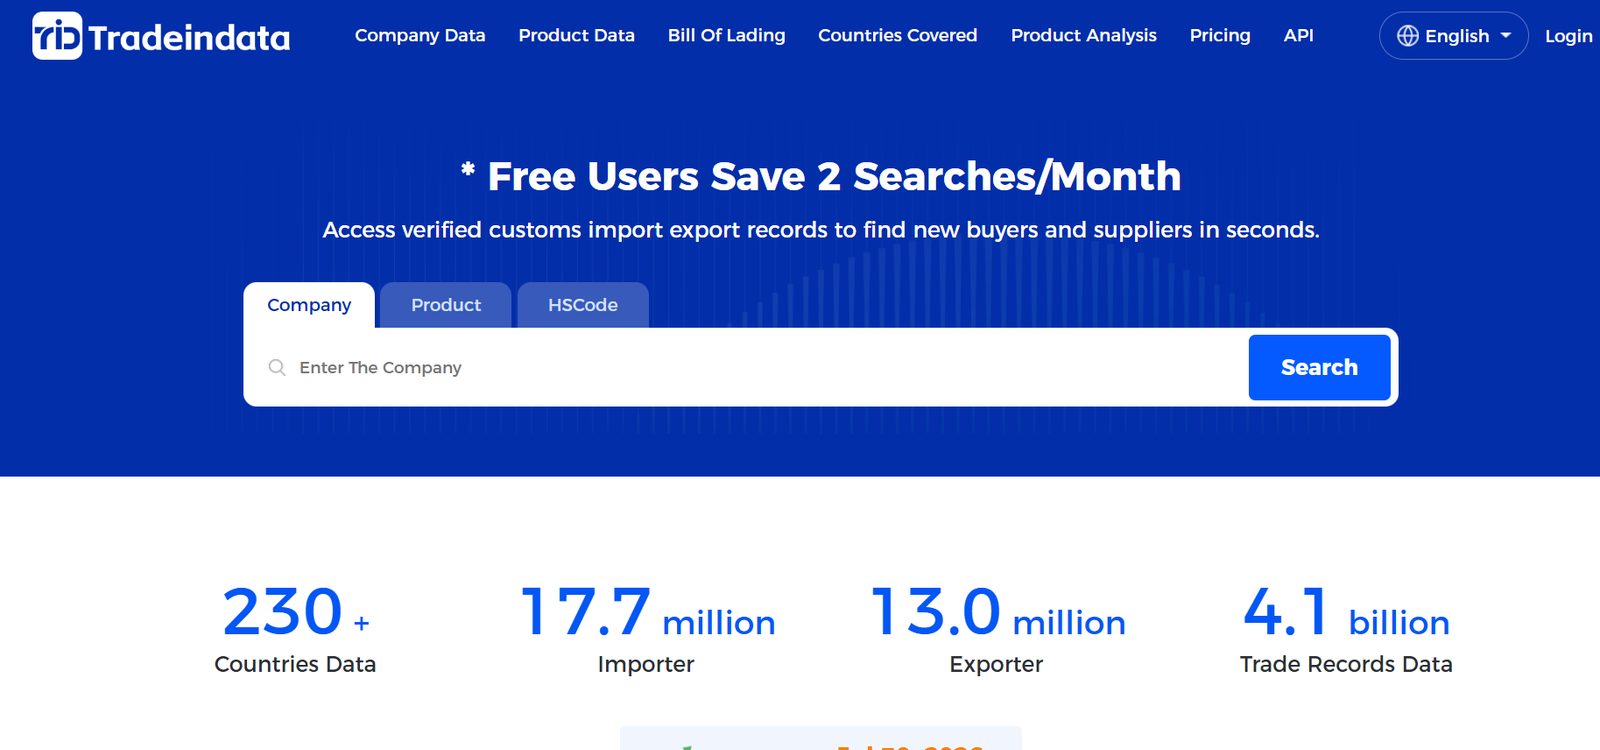This screenshot has width=1600, height=750.
Task: Click the Free Users Save 2 Searches/Month heading
Action: pyautogui.click(x=821, y=176)
